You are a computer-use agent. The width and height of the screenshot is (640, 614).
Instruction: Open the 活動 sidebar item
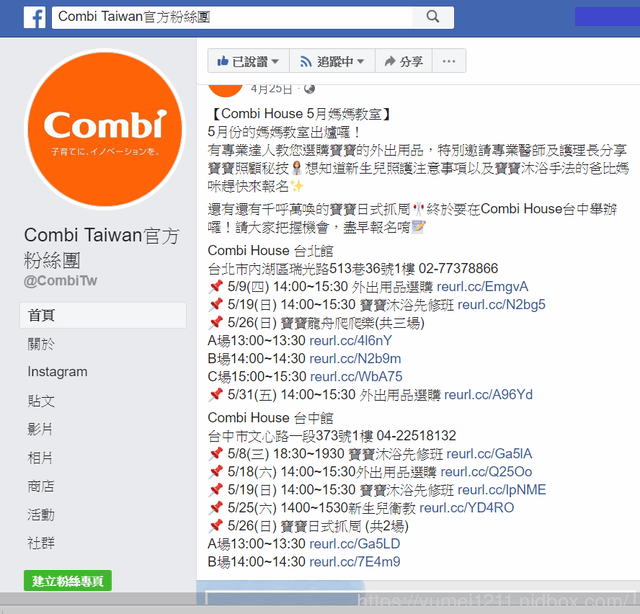coord(41,515)
